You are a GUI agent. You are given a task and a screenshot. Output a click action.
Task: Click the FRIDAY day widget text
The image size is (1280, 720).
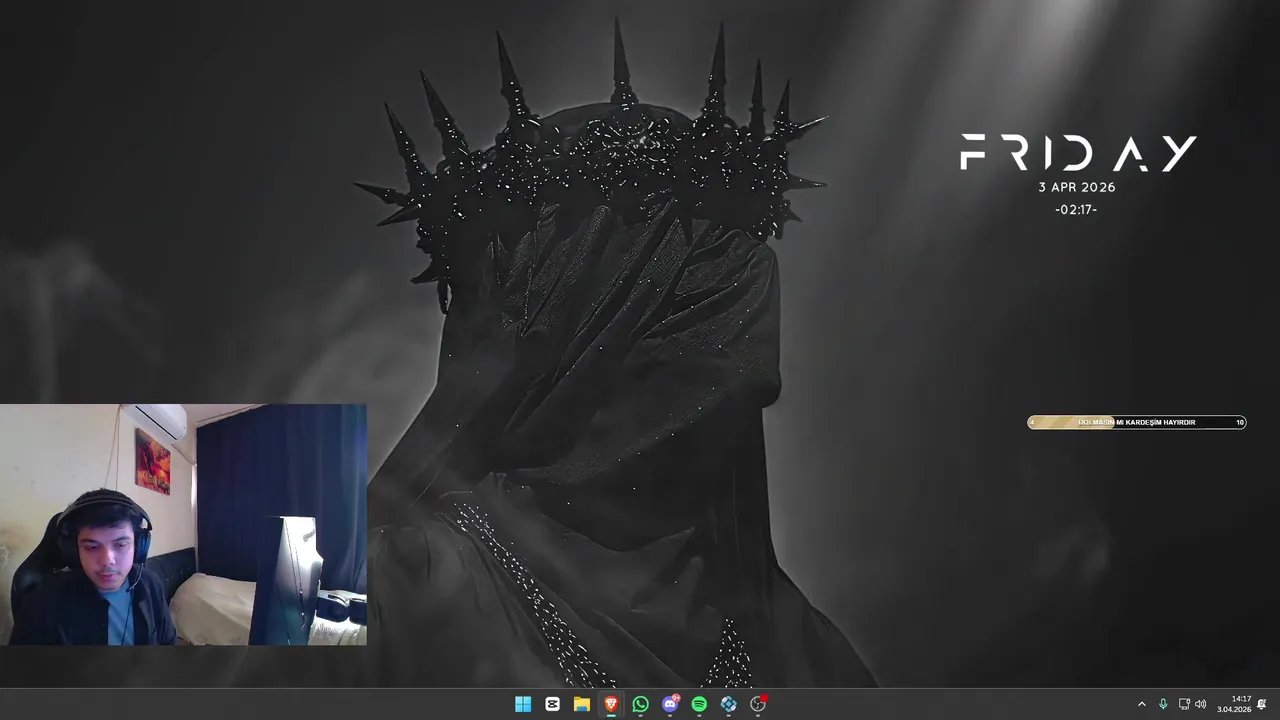pyautogui.click(x=1078, y=153)
